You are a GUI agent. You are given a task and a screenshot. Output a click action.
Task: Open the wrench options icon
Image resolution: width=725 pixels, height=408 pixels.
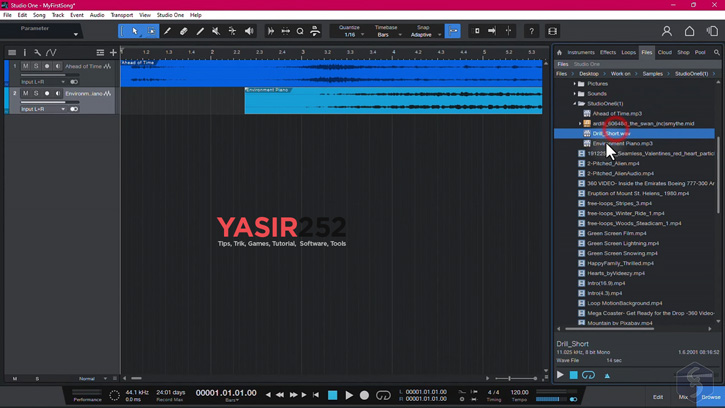pyautogui.click(x=37, y=52)
